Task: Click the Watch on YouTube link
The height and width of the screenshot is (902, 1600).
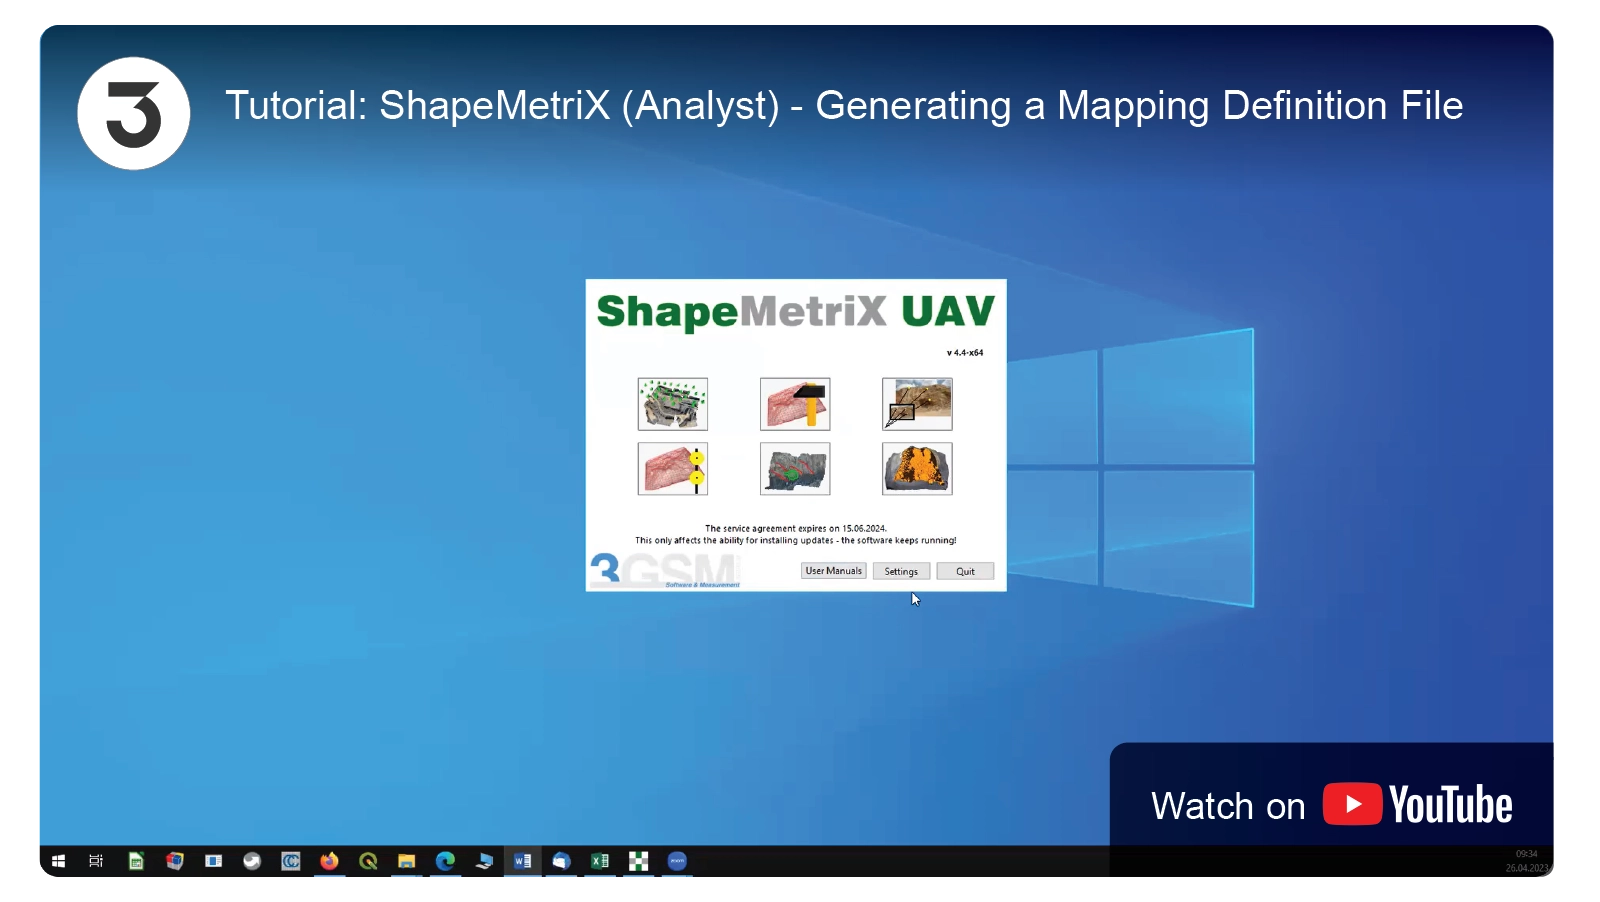Action: pos(1331,806)
